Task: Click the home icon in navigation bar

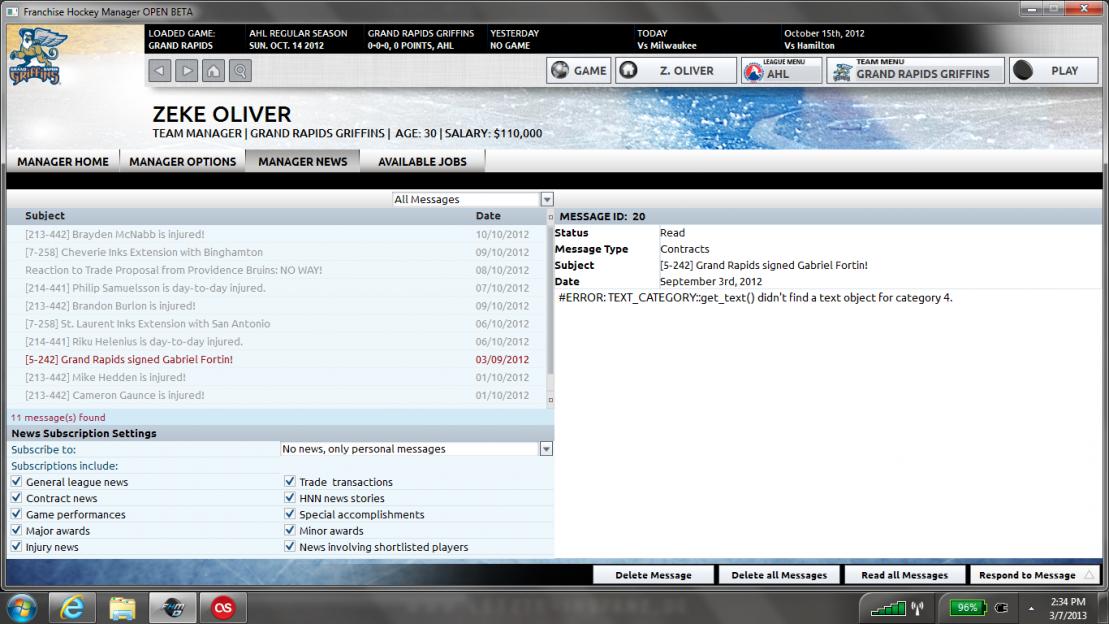Action: [213, 71]
